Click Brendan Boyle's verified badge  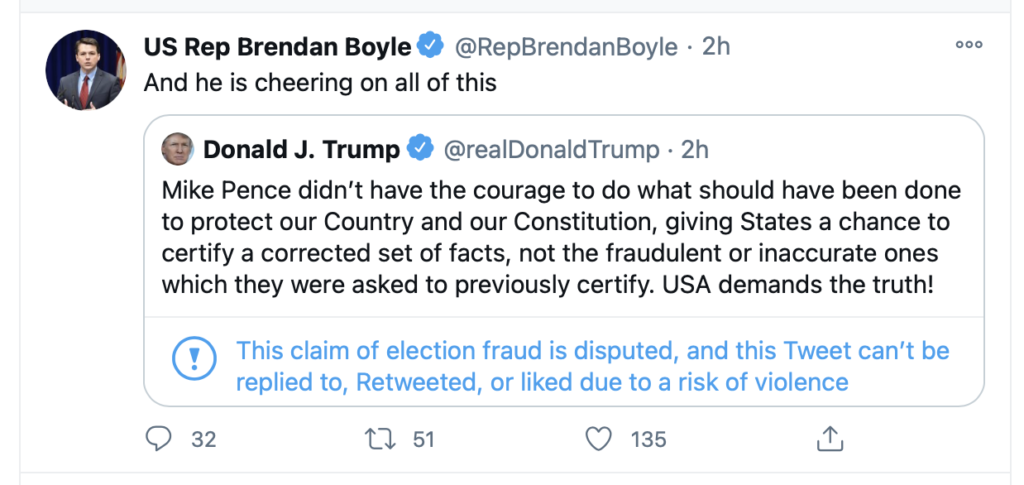point(431,47)
